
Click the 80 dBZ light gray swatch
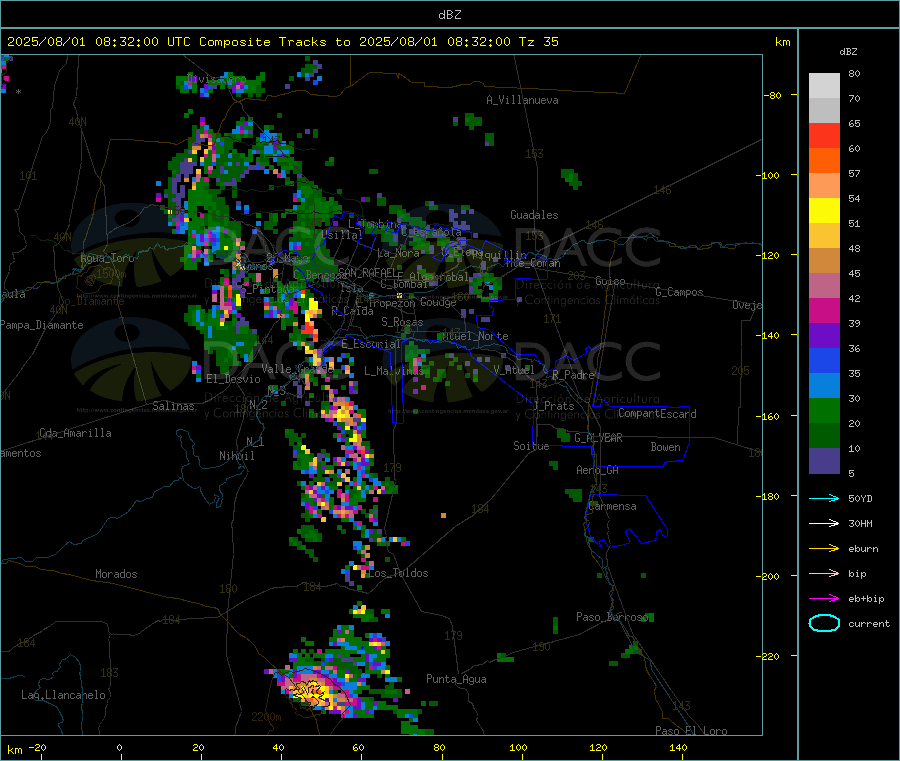(x=824, y=86)
